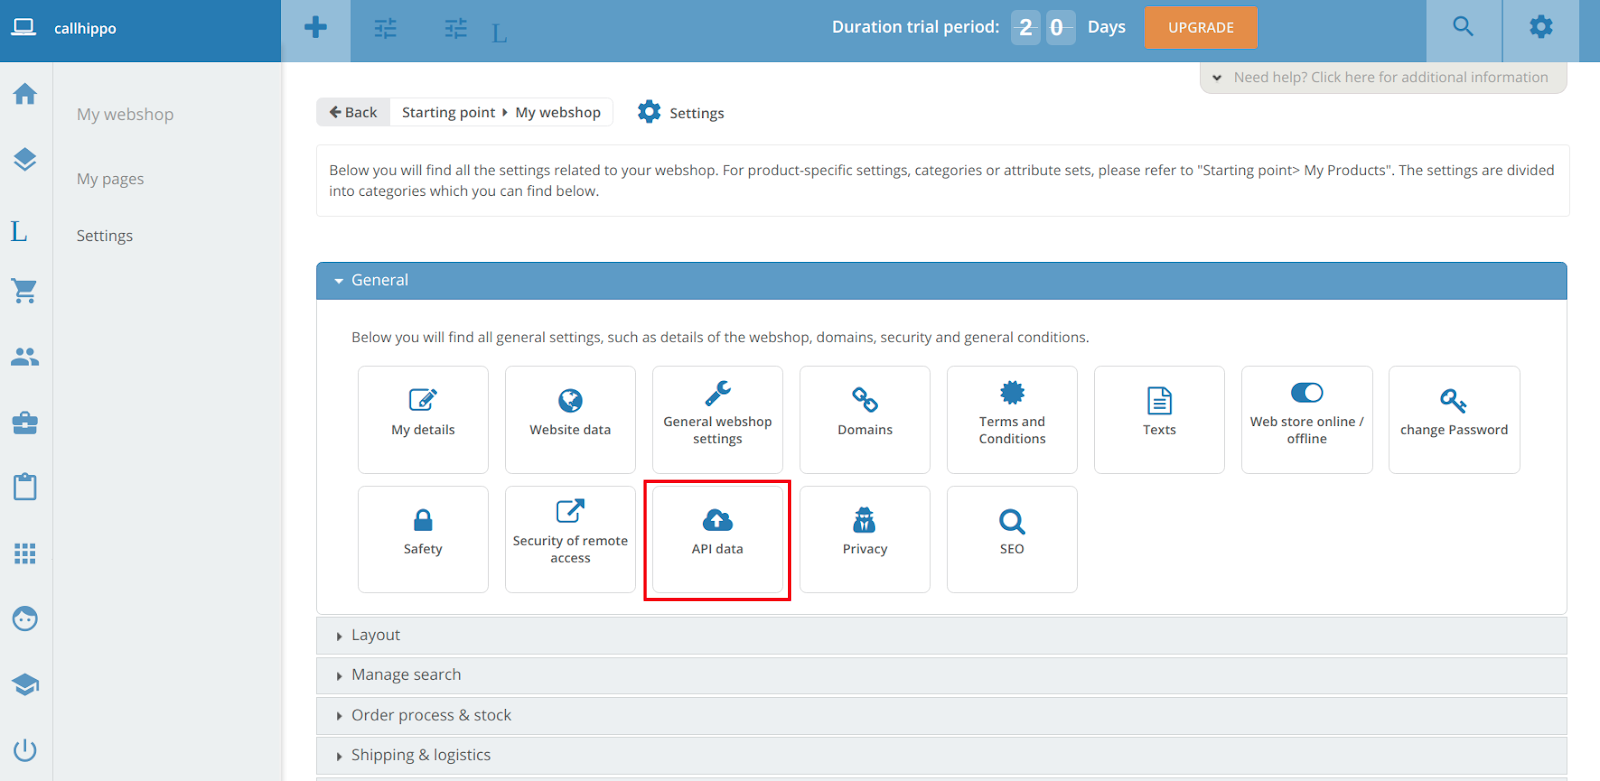Viewport: 1600px width, 781px height.
Task: Click the clipboard sidebar icon
Action: (25, 487)
